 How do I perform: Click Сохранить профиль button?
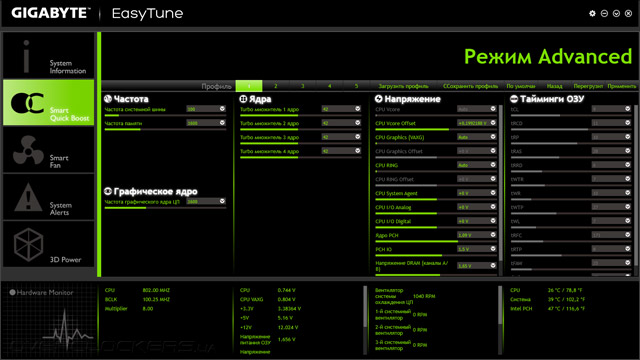tap(471, 86)
